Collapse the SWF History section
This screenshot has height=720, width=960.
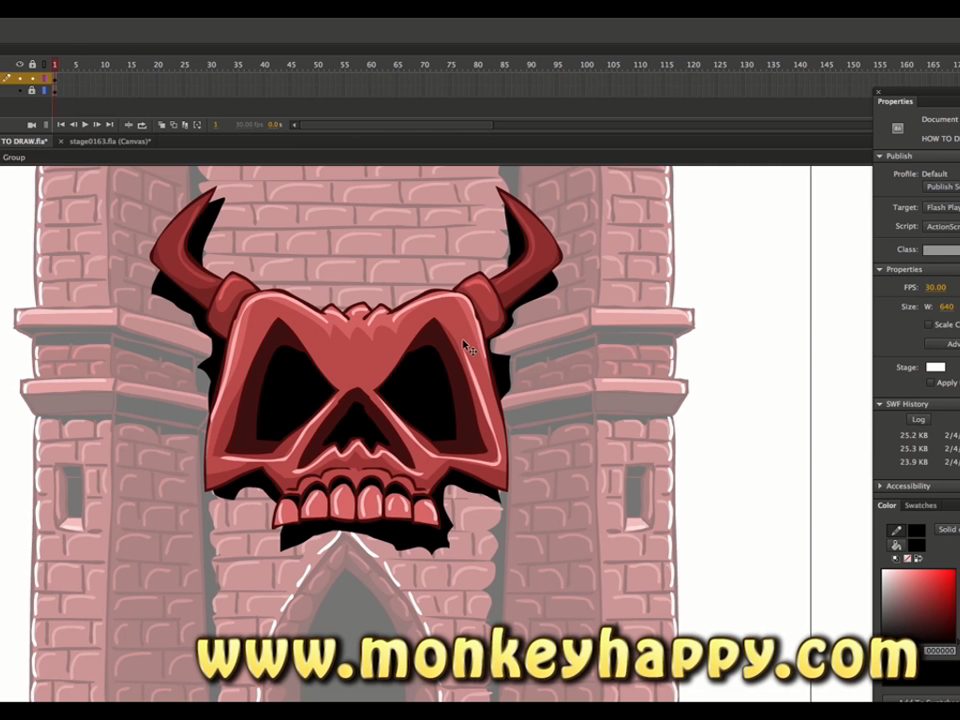pos(880,404)
